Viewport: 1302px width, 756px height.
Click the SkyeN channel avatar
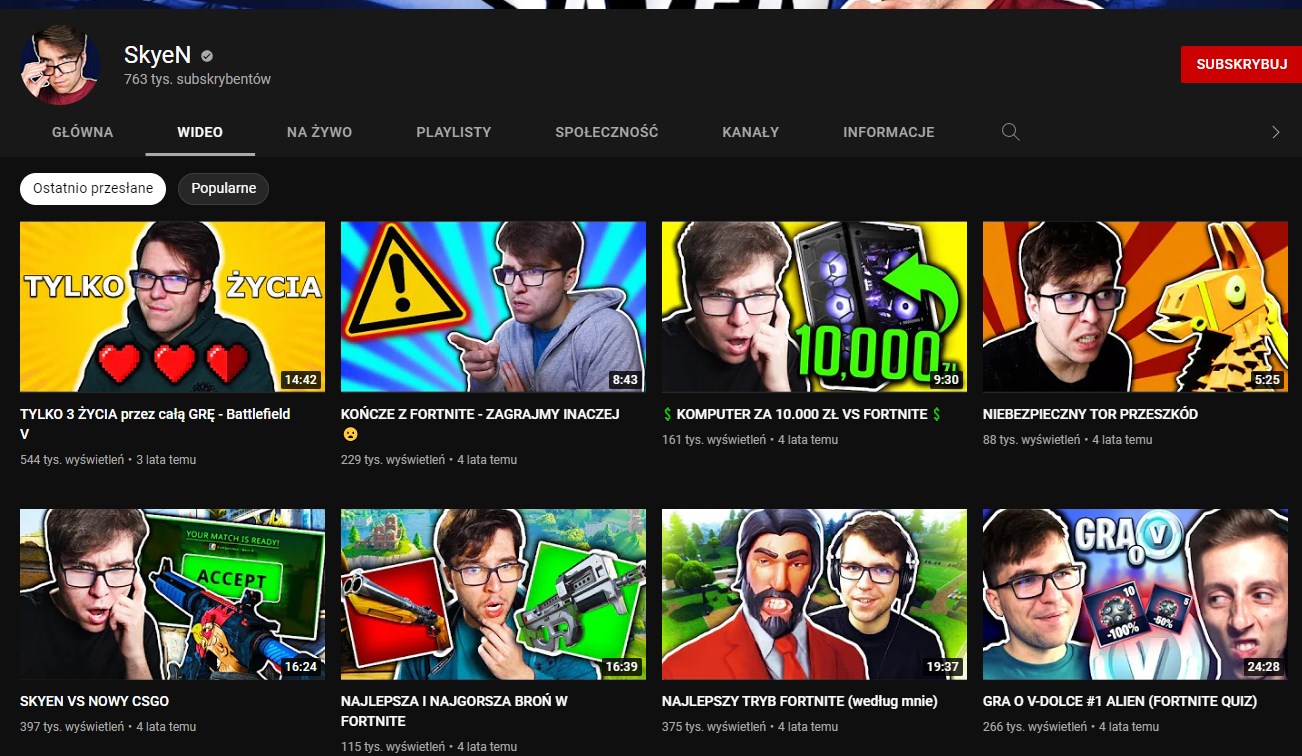(x=60, y=65)
